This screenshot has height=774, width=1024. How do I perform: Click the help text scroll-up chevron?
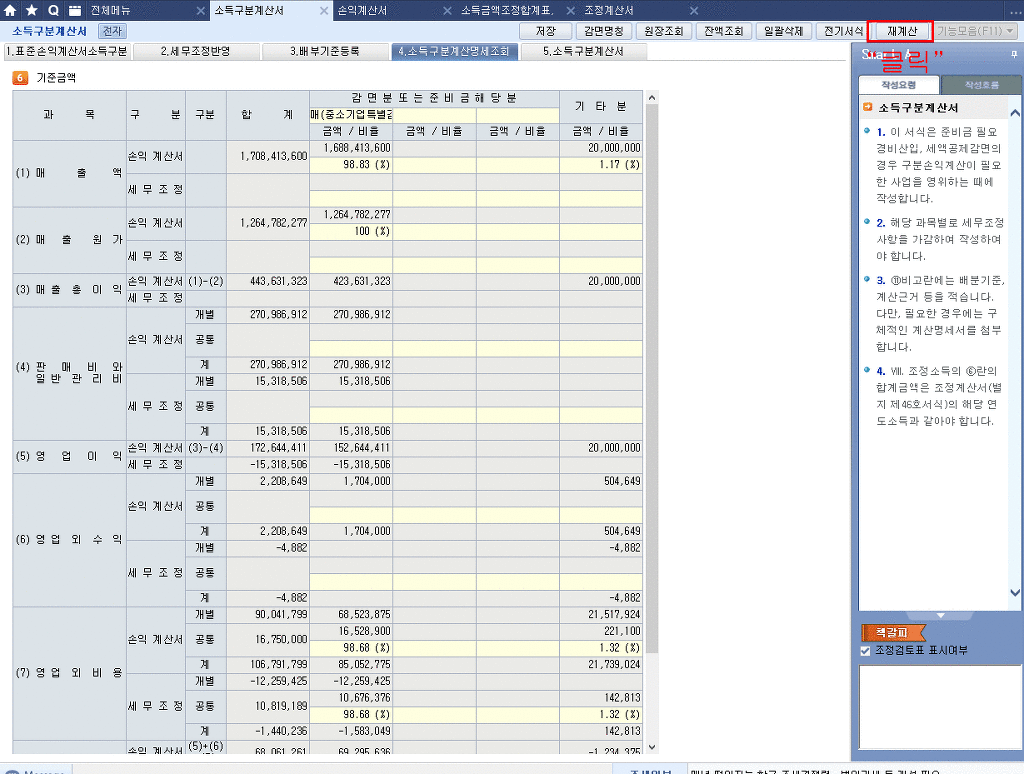tap(1015, 113)
